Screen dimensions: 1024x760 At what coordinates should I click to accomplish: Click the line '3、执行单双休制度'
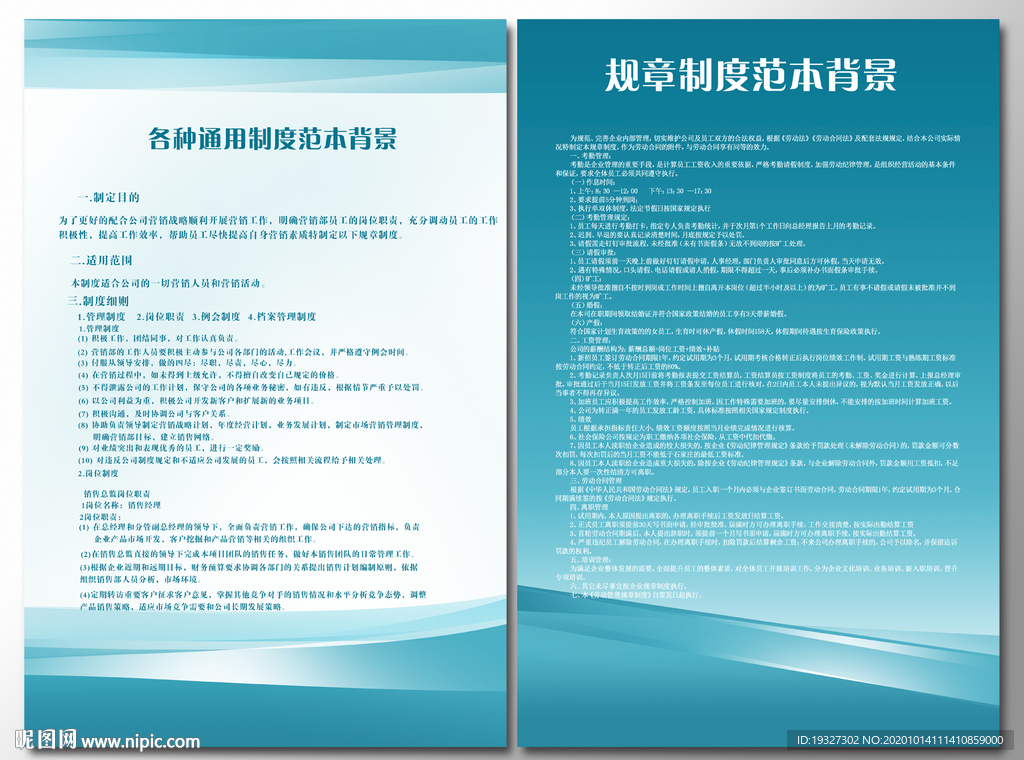(x=640, y=208)
